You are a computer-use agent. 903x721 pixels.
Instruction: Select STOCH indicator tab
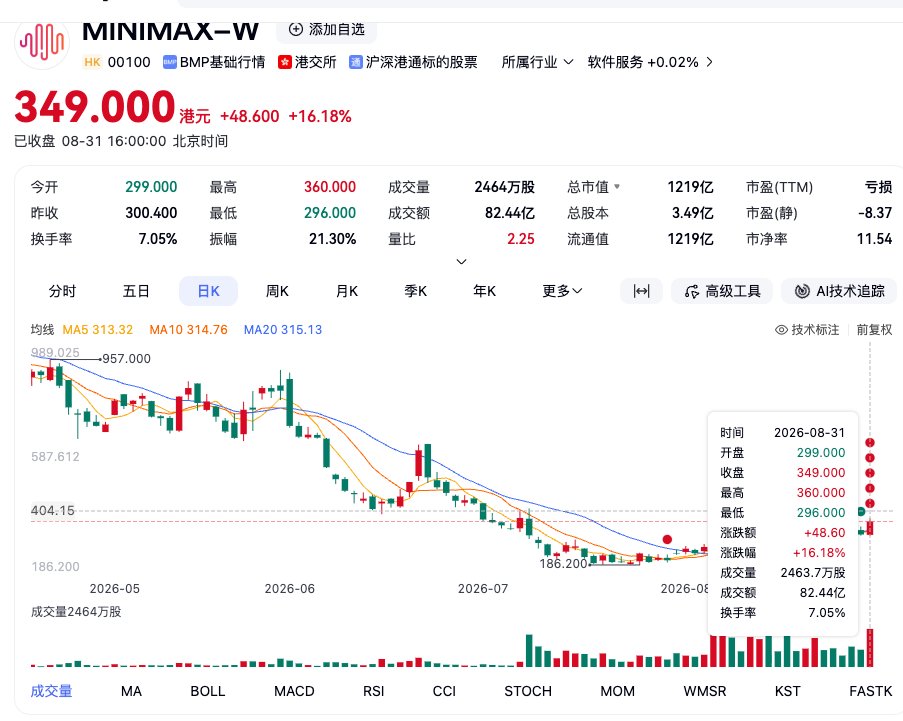[x=528, y=691]
